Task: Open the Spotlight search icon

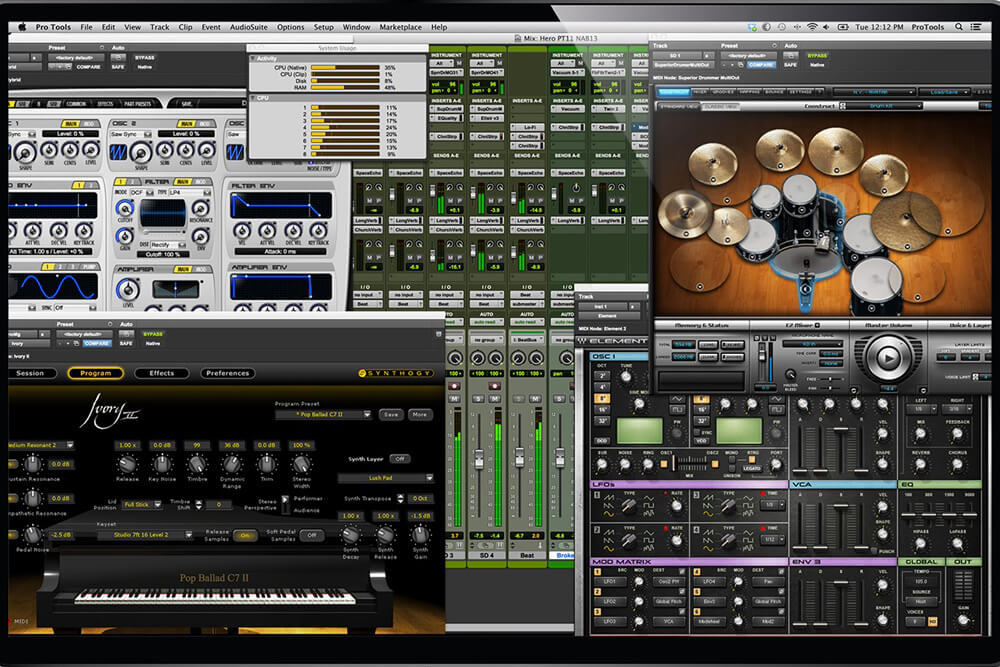Action: (x=959, y=27)
